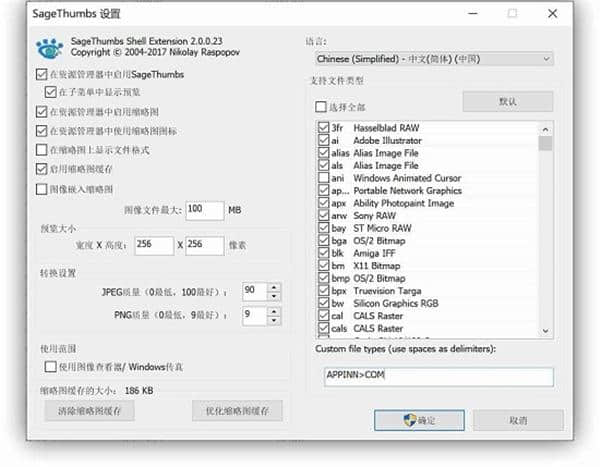Toggle the 'show preview in submenu' checkbox
The image size is (600, 467).
pyautogui.click(x=51, y=92)
